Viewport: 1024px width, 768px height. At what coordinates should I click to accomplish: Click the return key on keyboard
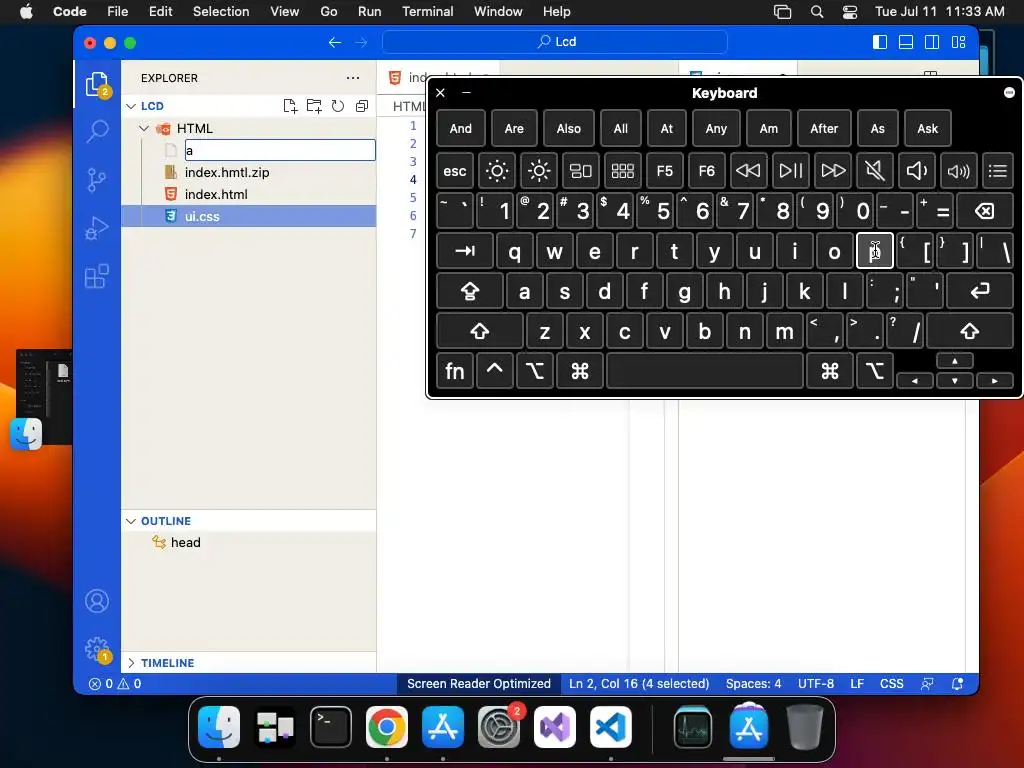tap(980, 291)
